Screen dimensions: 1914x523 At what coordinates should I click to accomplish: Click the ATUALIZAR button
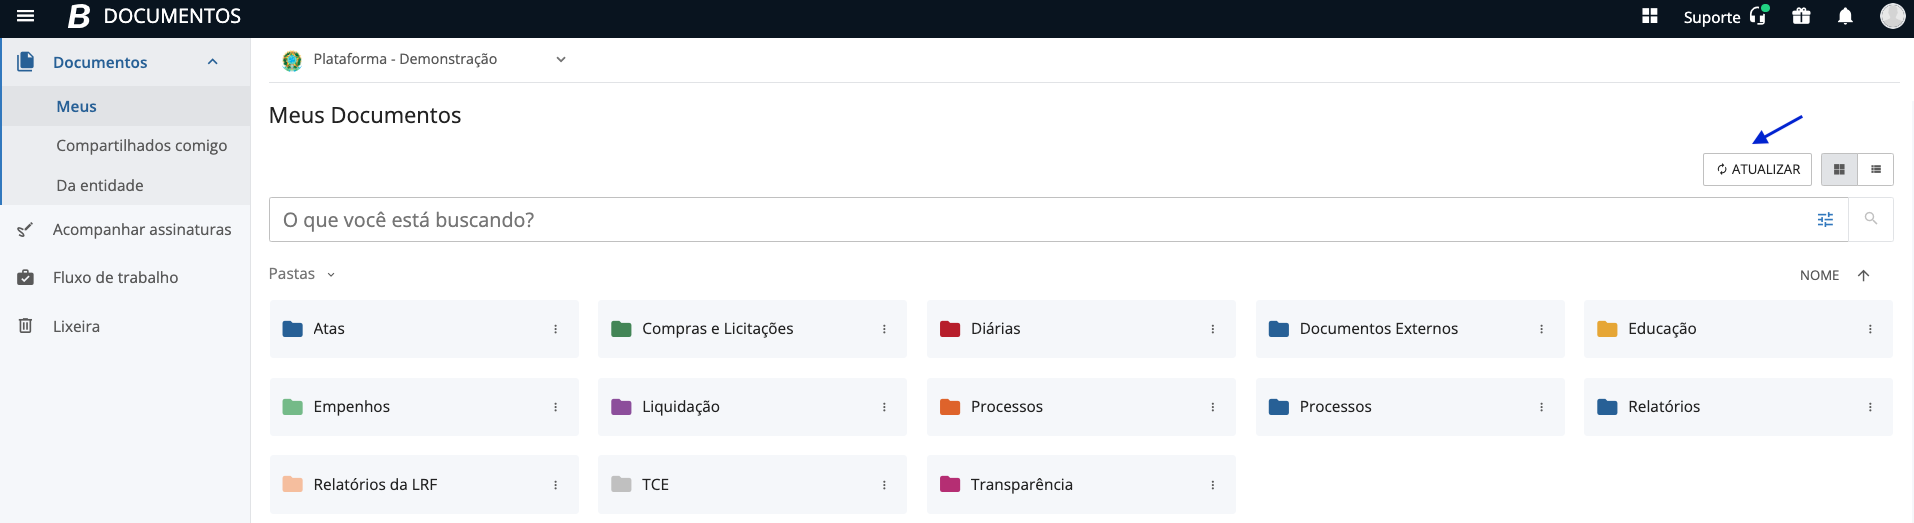point(1758,170)
